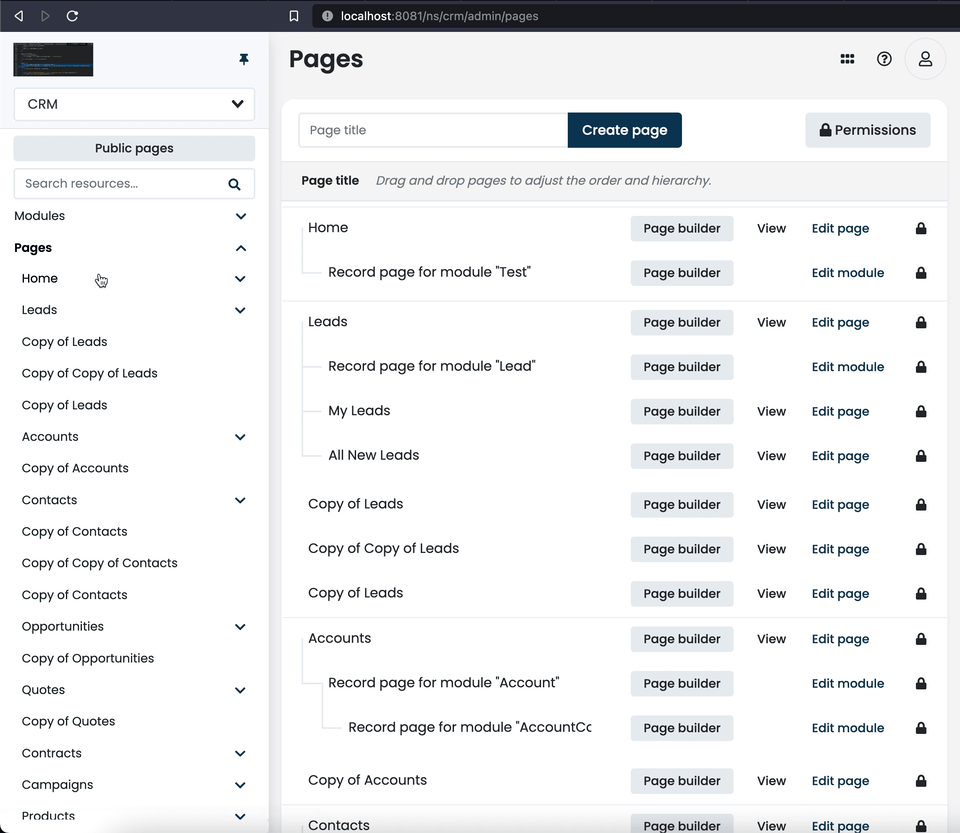Screen dimensions: 960x833
Task: Expand Campaigns in sidebar with its chevron
Action: (x=241, y=785)
